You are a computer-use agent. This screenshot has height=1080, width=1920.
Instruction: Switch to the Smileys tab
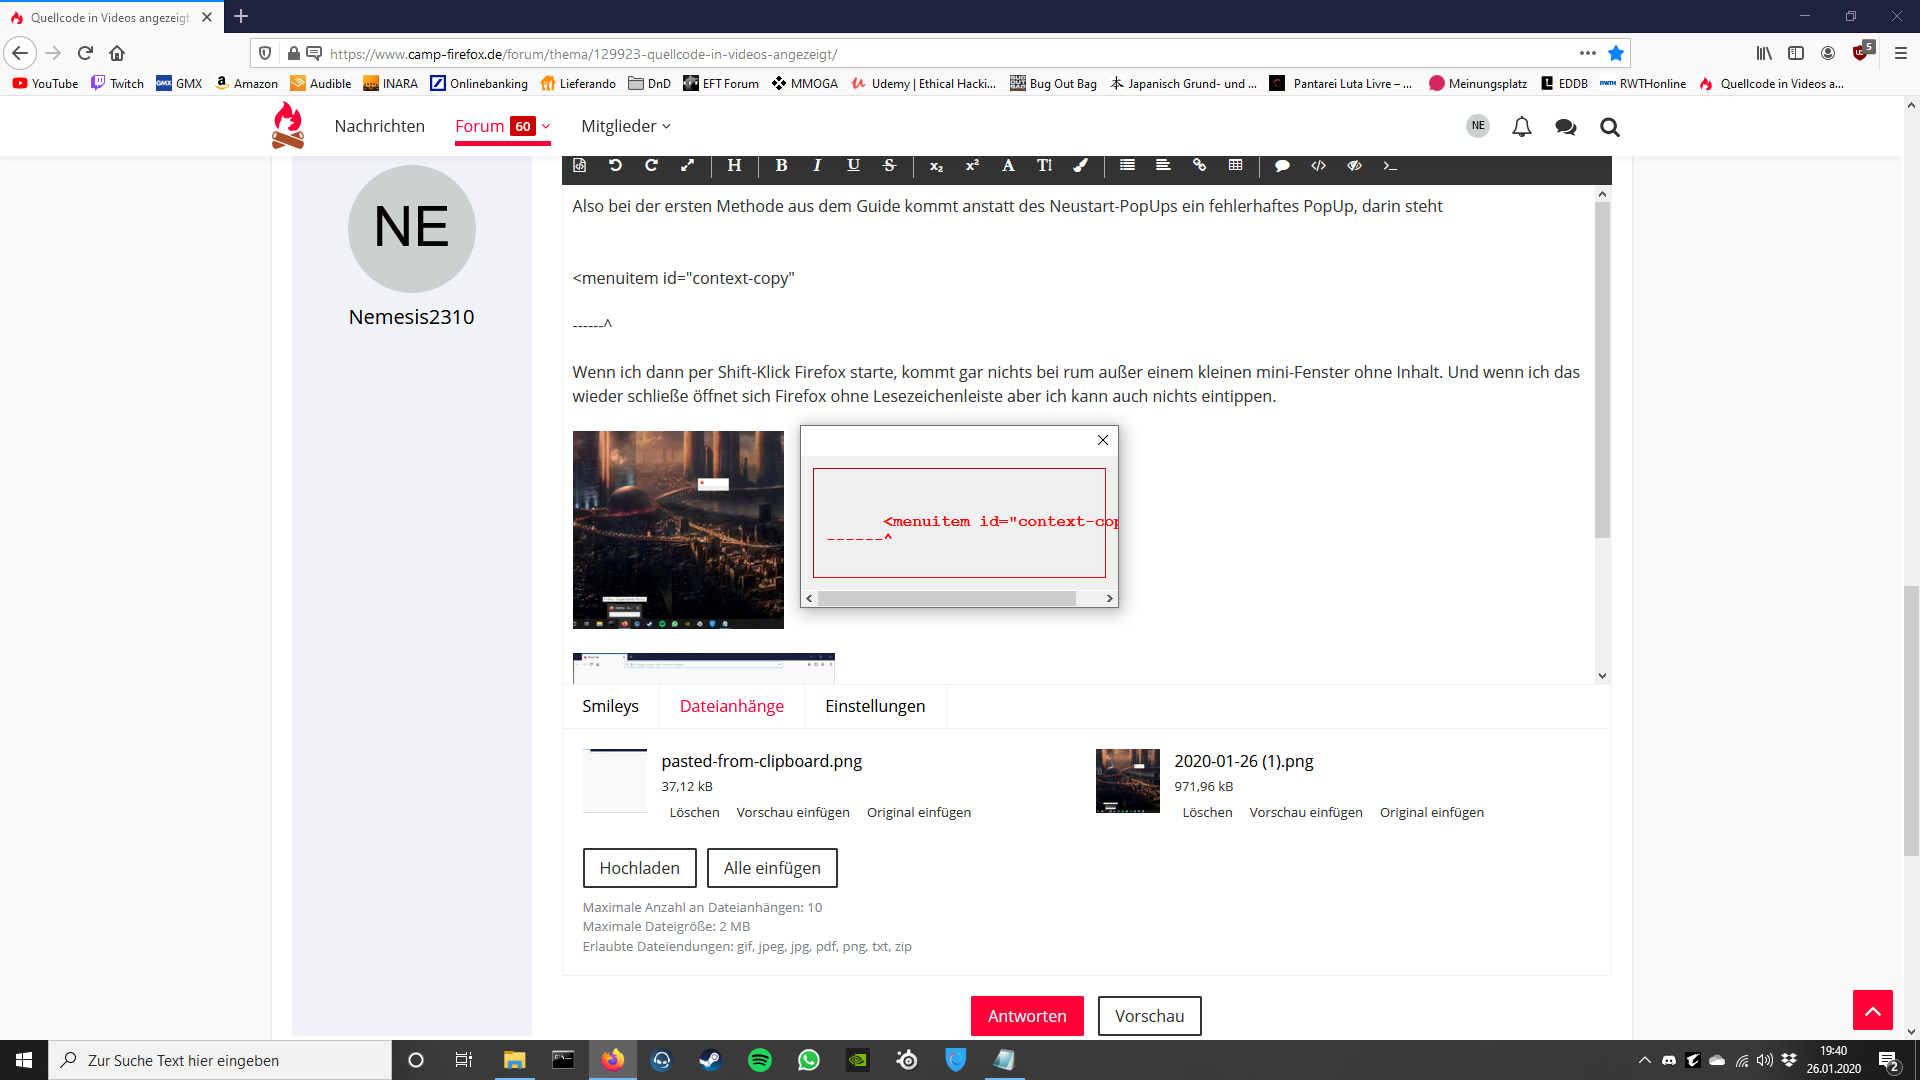[x=610, y=706]
